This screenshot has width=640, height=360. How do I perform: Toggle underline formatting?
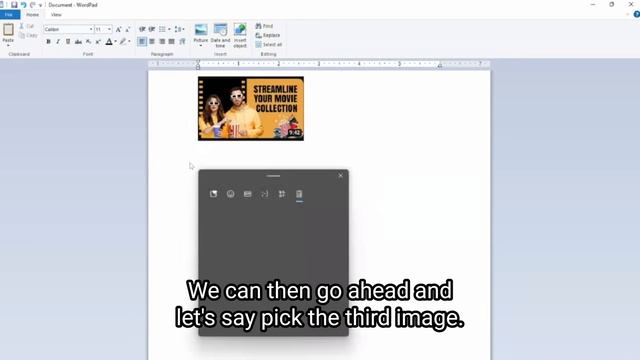(68, 42)
